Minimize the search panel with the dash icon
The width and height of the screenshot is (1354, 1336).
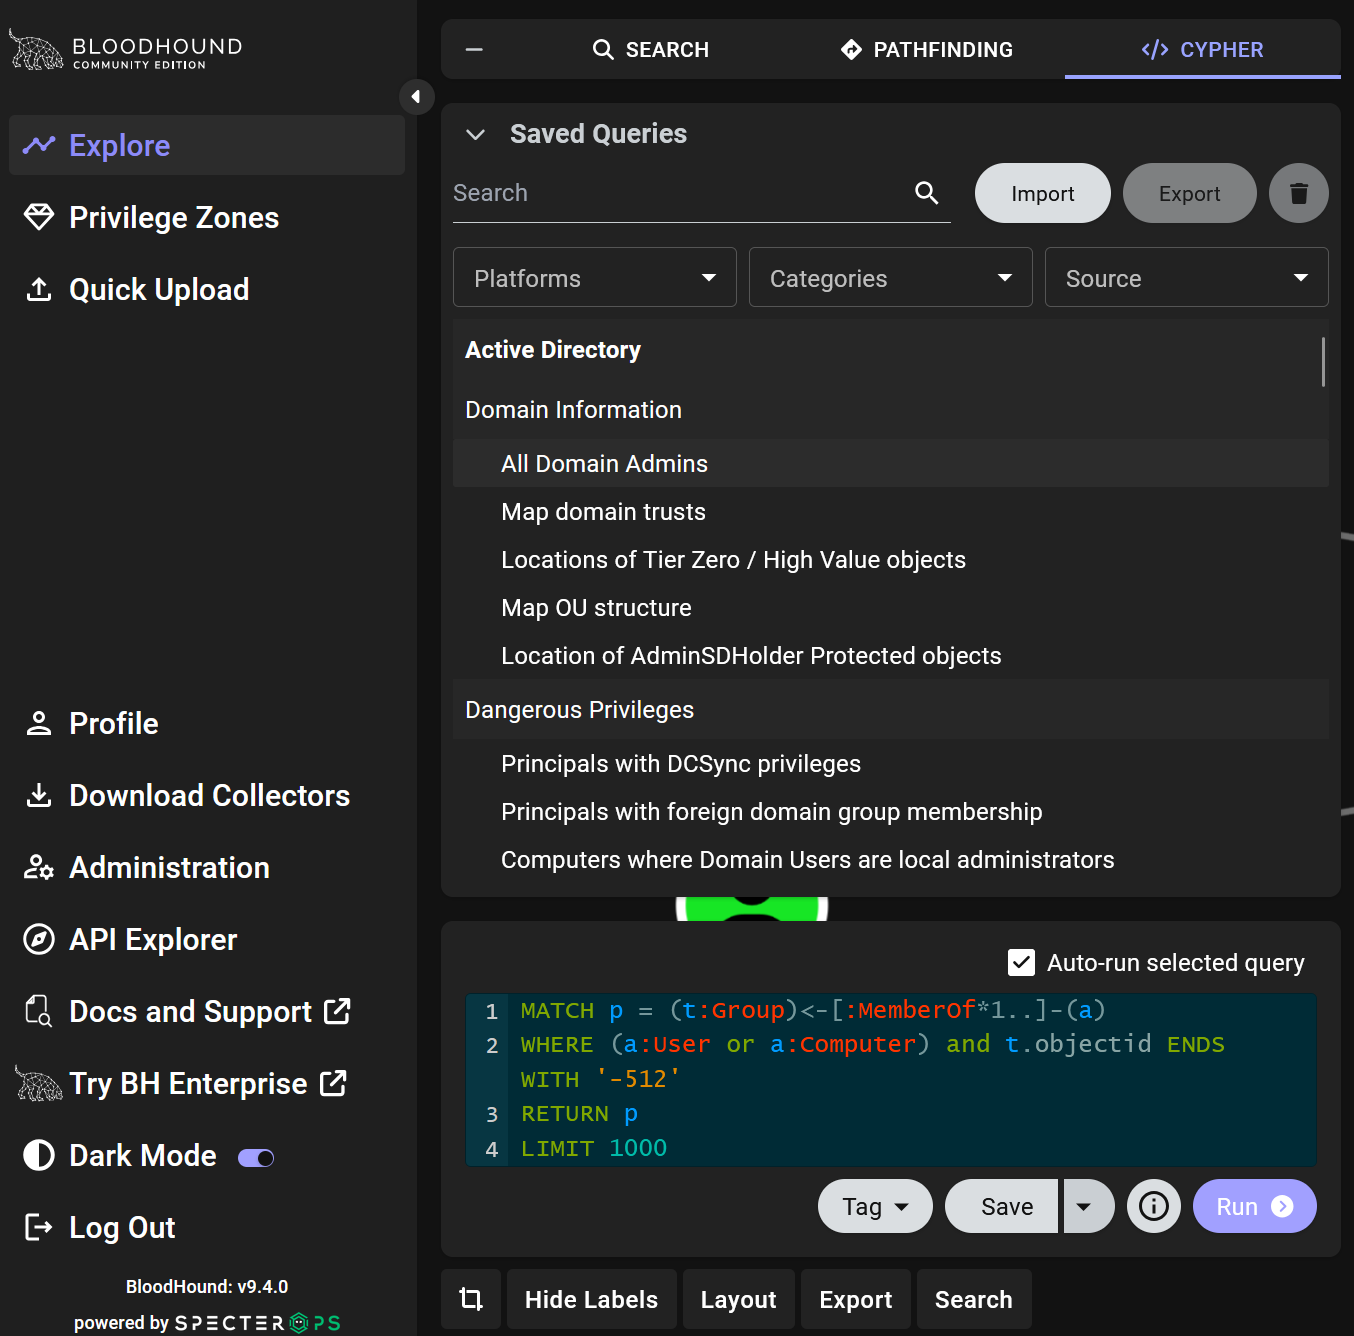tap(474, 50)
